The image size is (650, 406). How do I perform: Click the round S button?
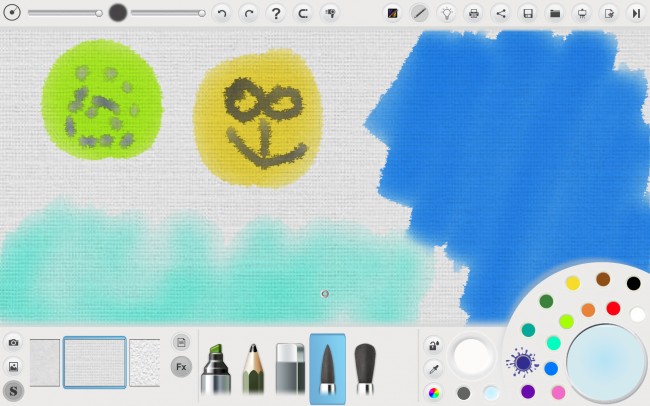coord(14,391)
